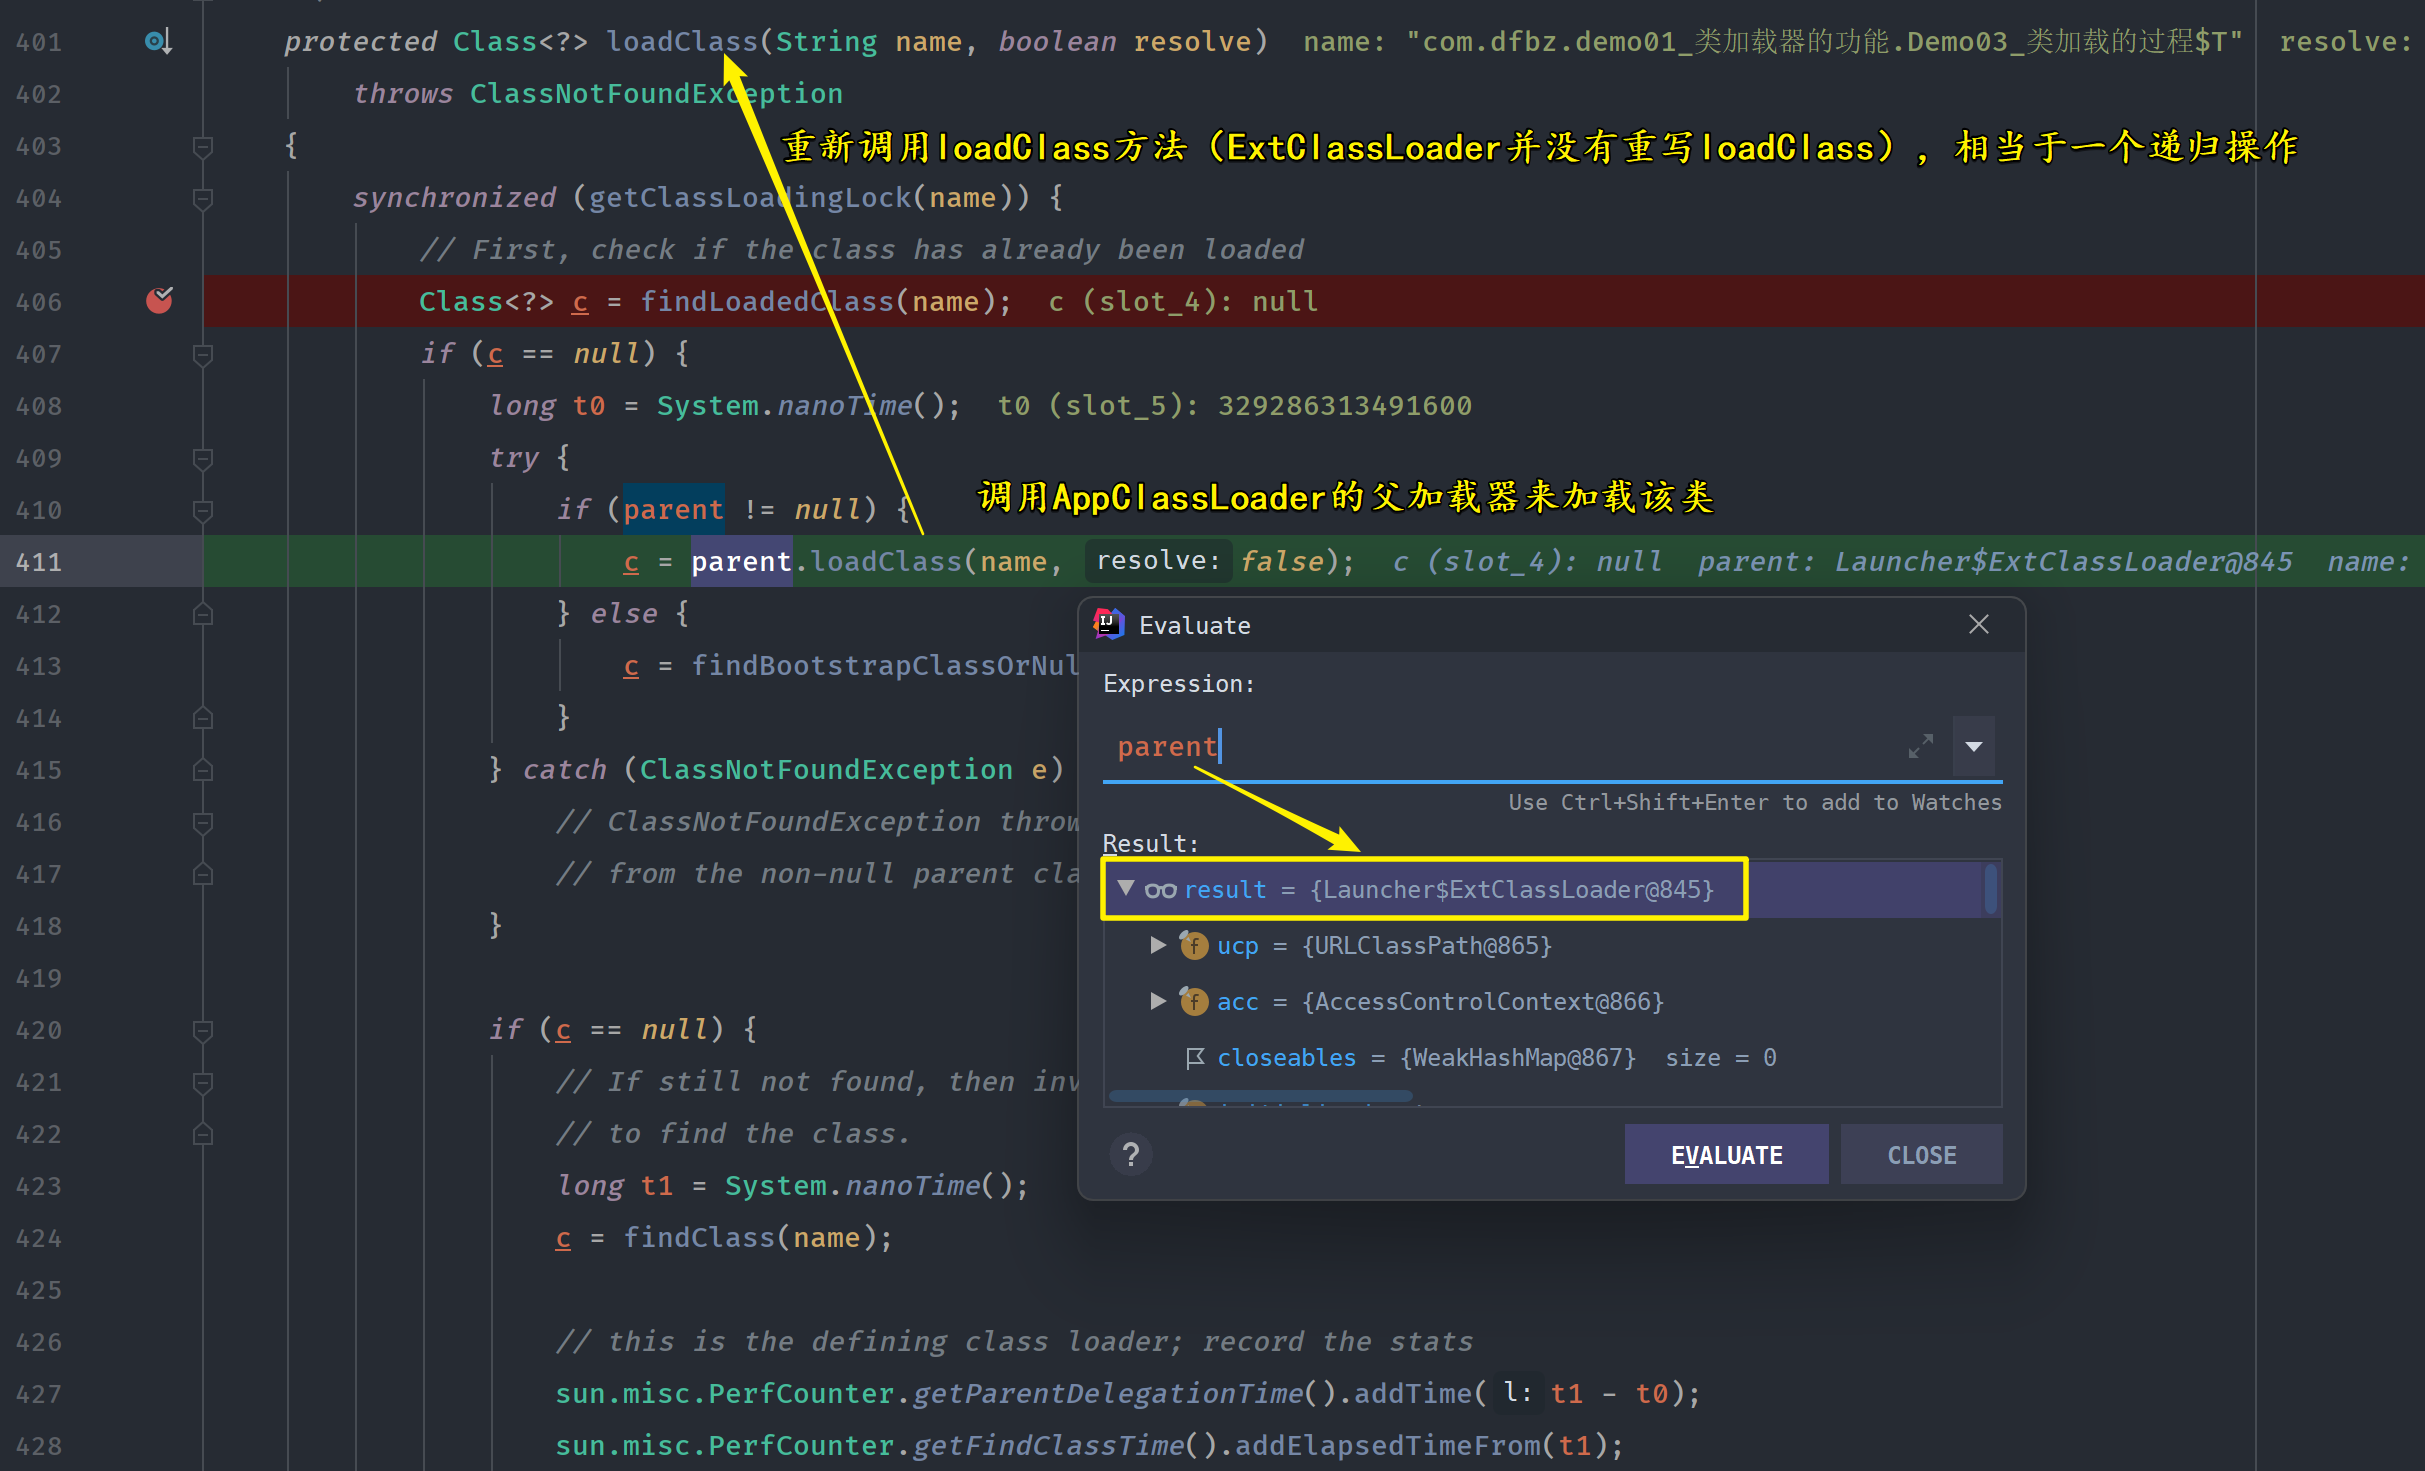This screenshot has width=2425, height=1471.
Task: Click the help question mark button
Action: point(1131,1155)
